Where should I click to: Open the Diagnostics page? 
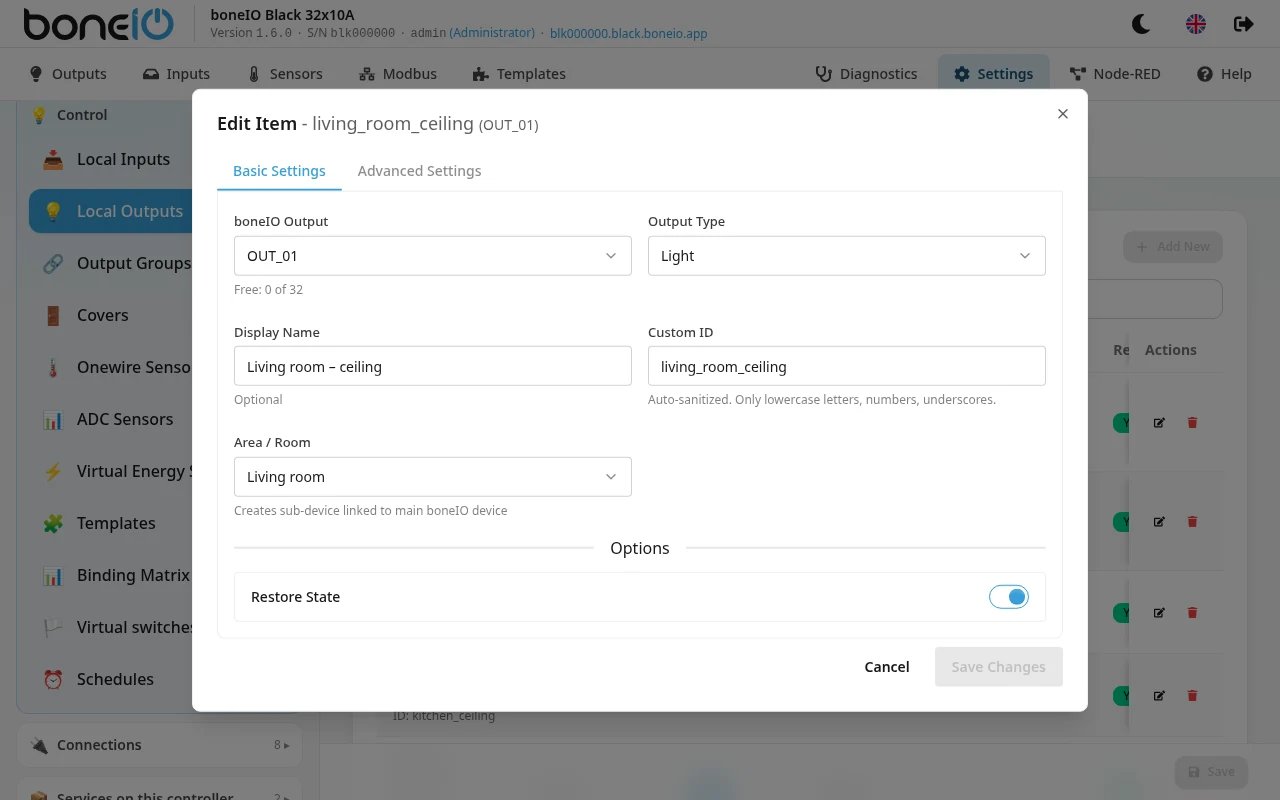[866, 74]
